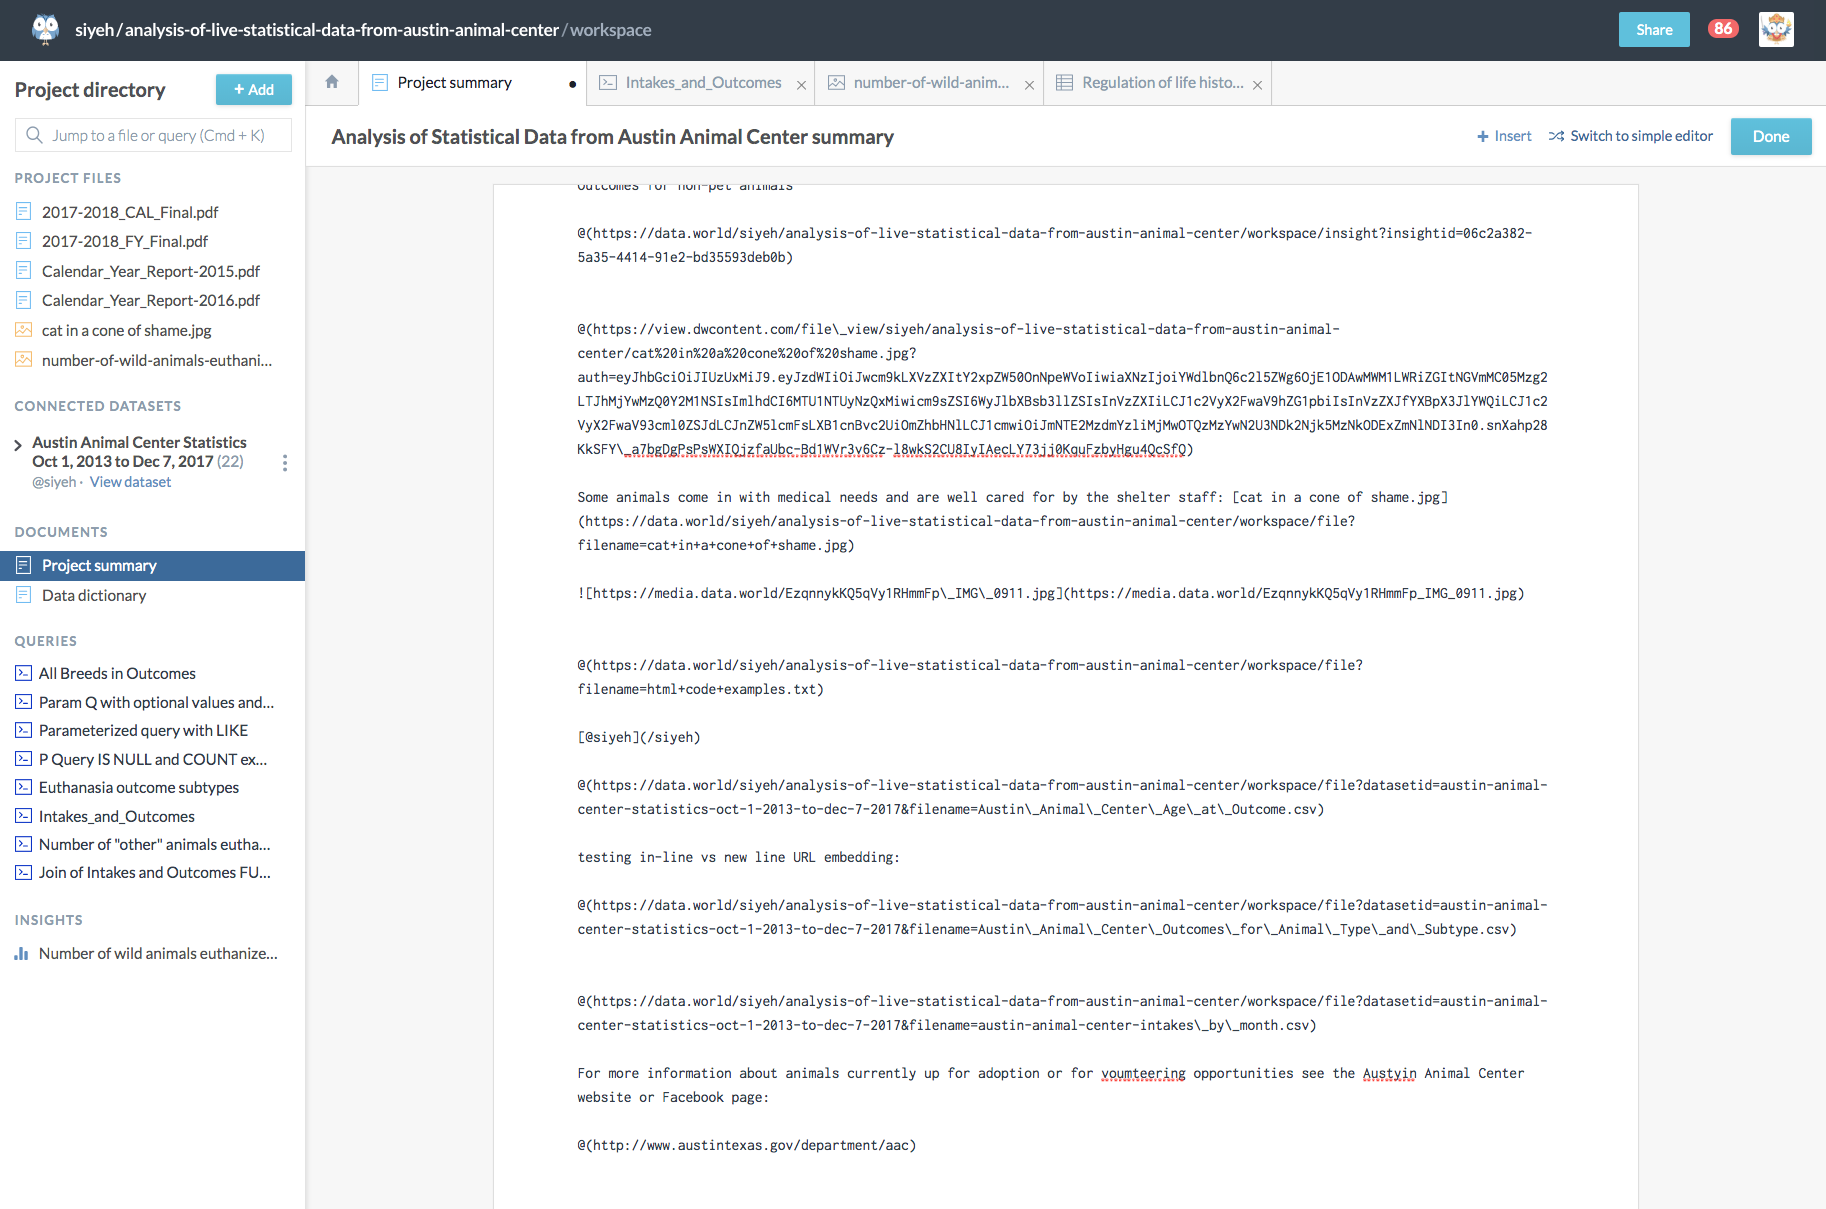
Task: Open 2017-2018_CAL_Final.pdf file
Action: [x=130, y=212]
